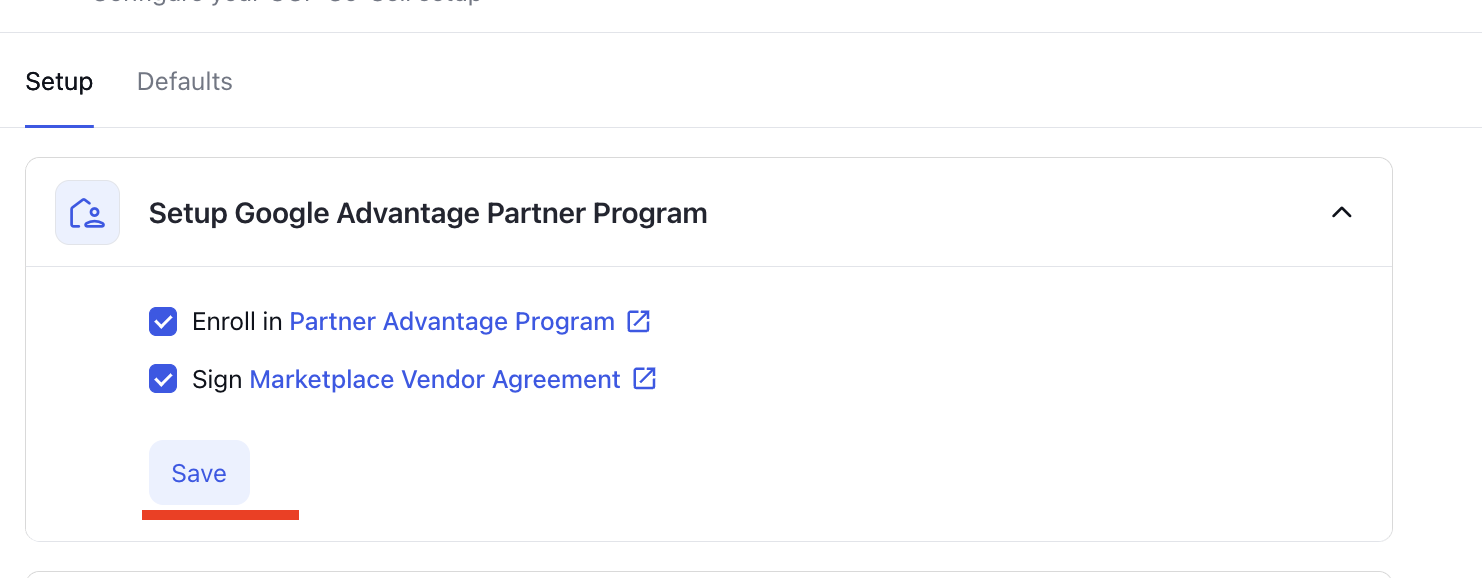Click the house-and-person partner program icon
1482x578 pixels.
coord(87,212)
